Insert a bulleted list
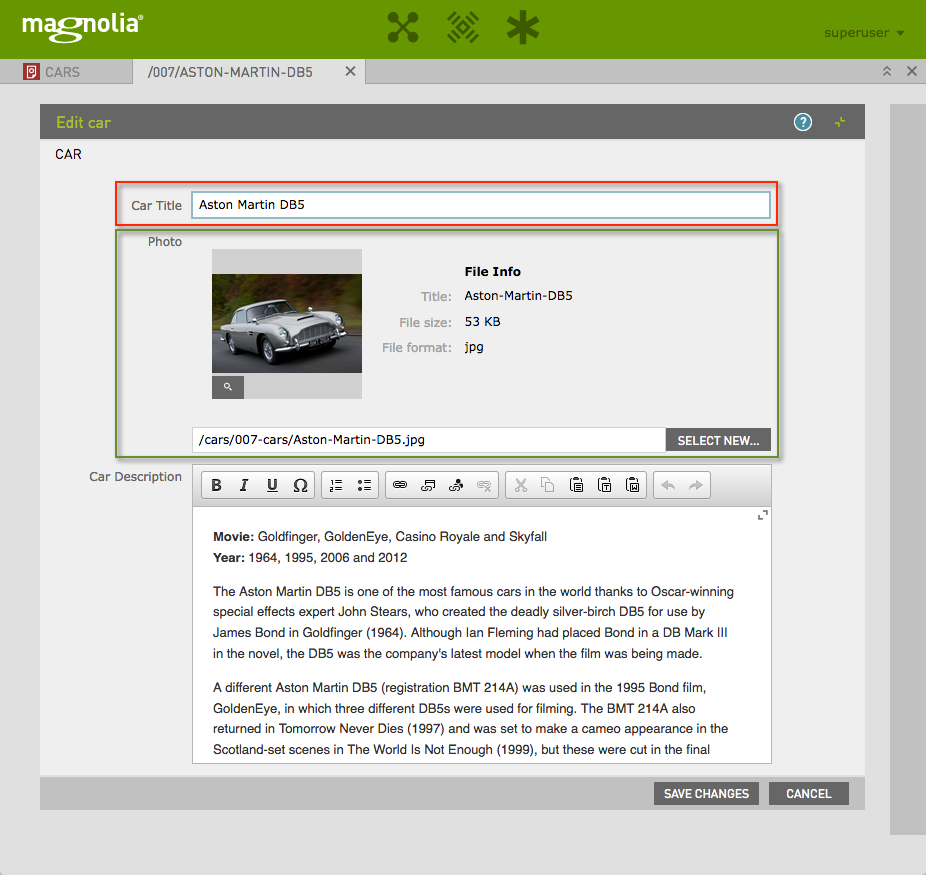This screenshot has height=875, width=926. point(364,485)
